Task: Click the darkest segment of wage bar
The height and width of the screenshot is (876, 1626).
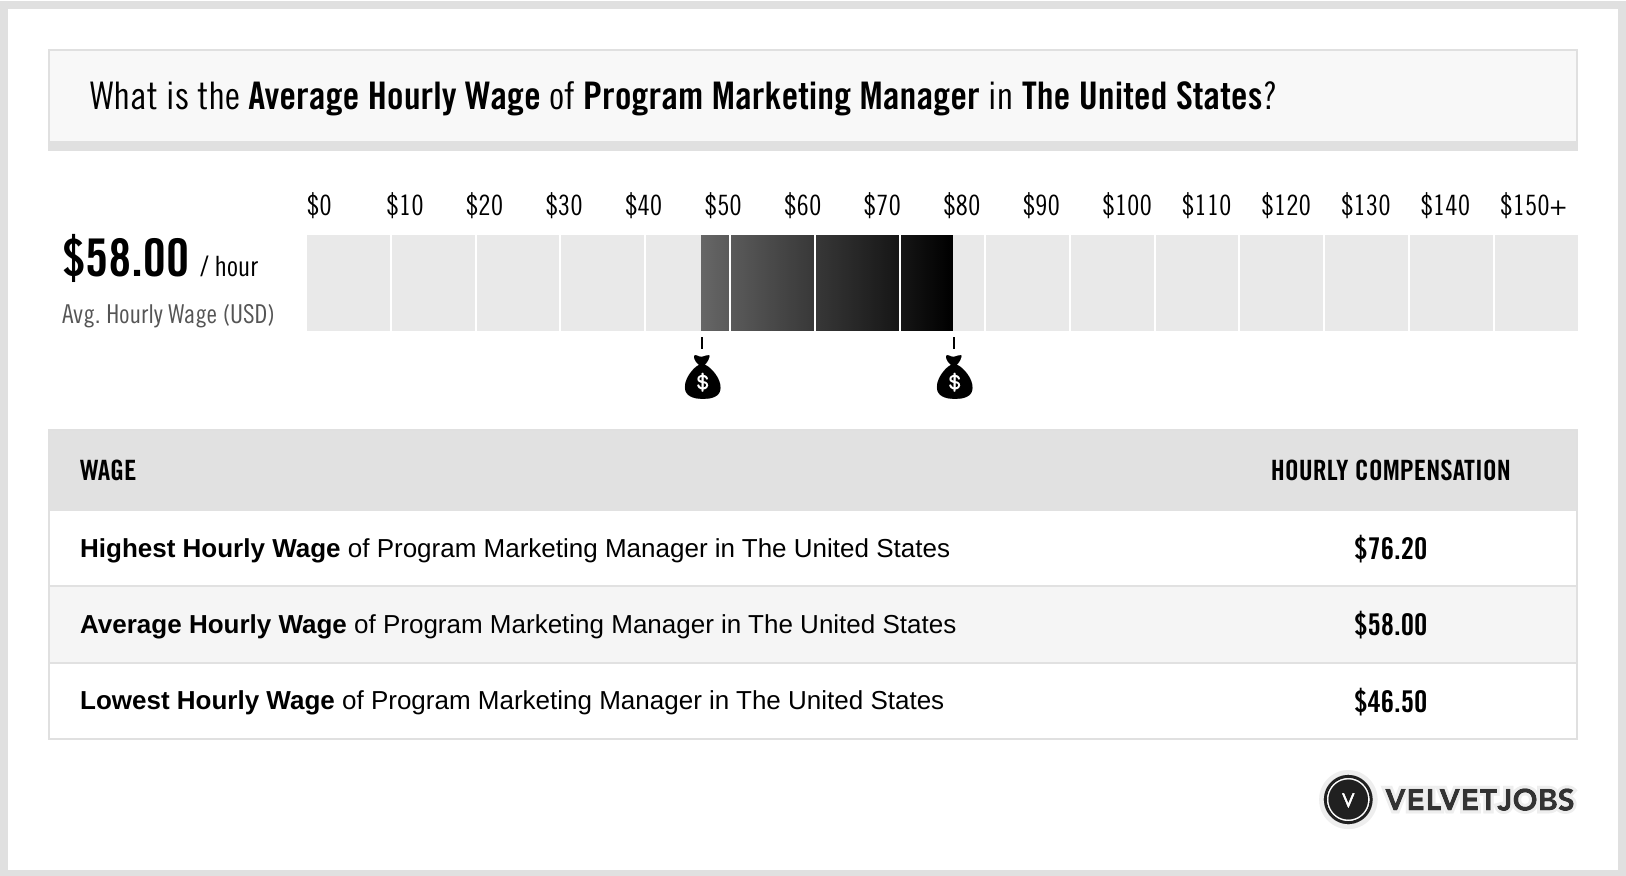Action: (927, 283)
